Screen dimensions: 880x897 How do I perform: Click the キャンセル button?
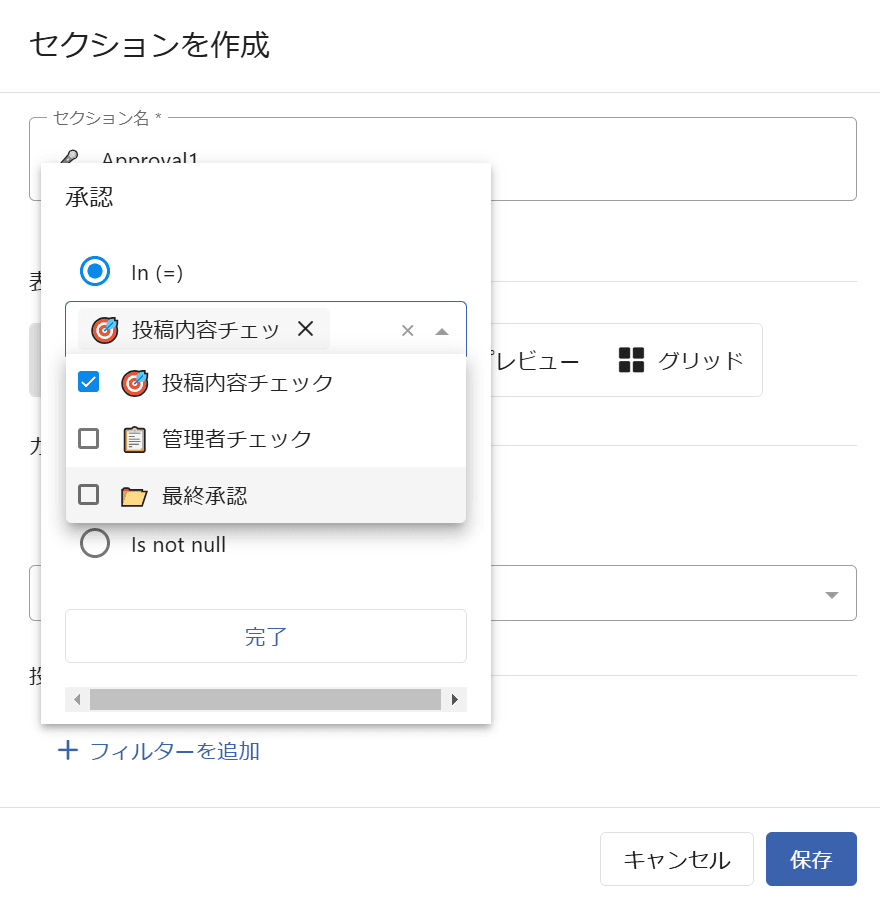(x=676, y=859)
